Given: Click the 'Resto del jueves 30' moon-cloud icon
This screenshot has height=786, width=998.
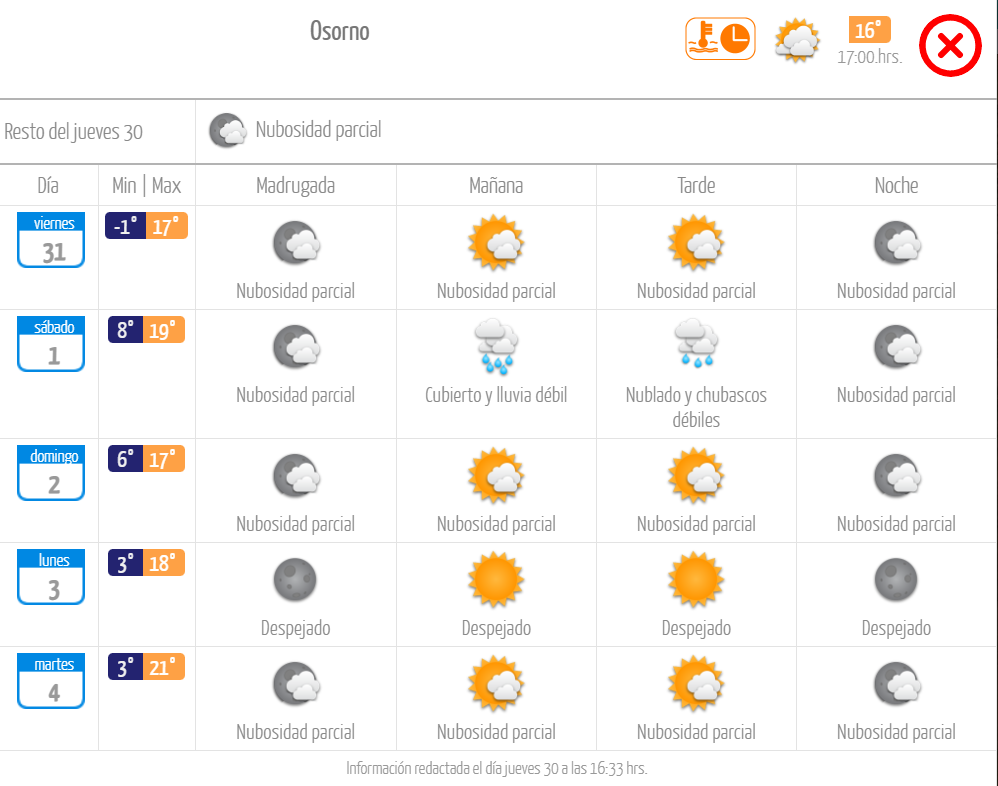Looking at the screenshot, I should (x=228, y=130).
